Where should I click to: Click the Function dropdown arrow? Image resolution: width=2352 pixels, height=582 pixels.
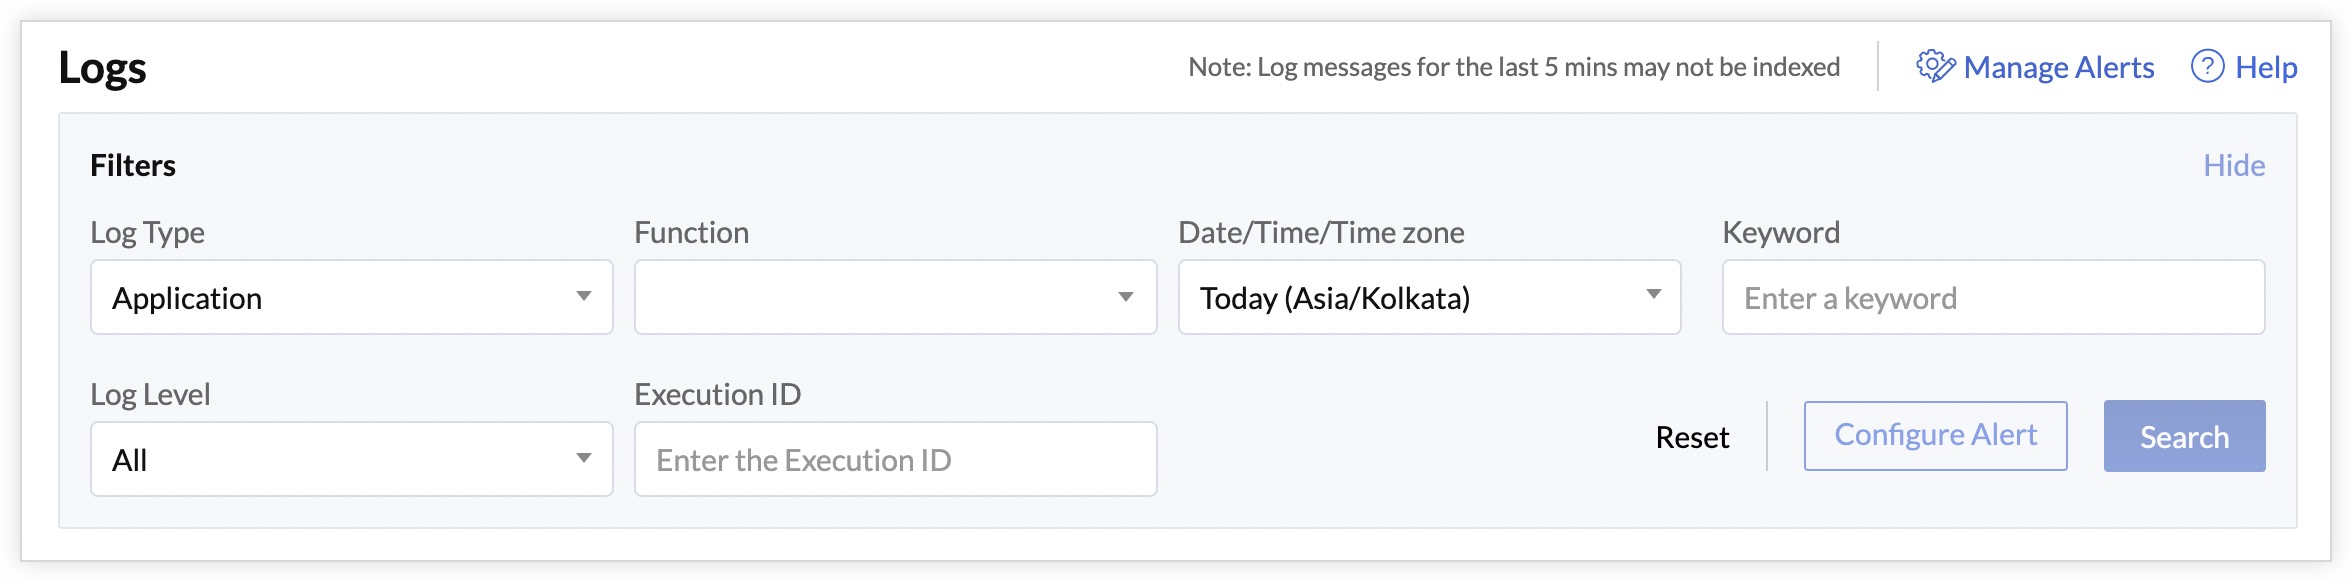pyautogui.click(x=1126, y=297)
